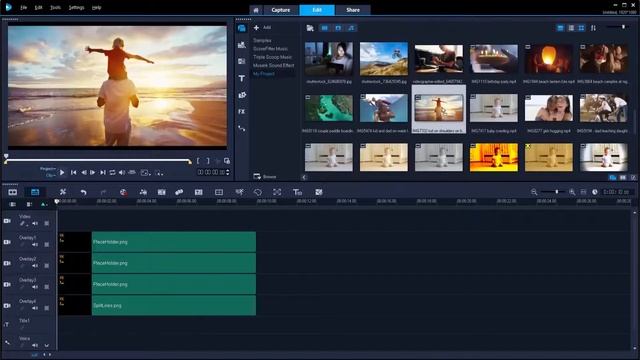The width and height of the screenshot is (640, 360).
Task: Open the Motion Tracking tool
Action: [179, 192]
